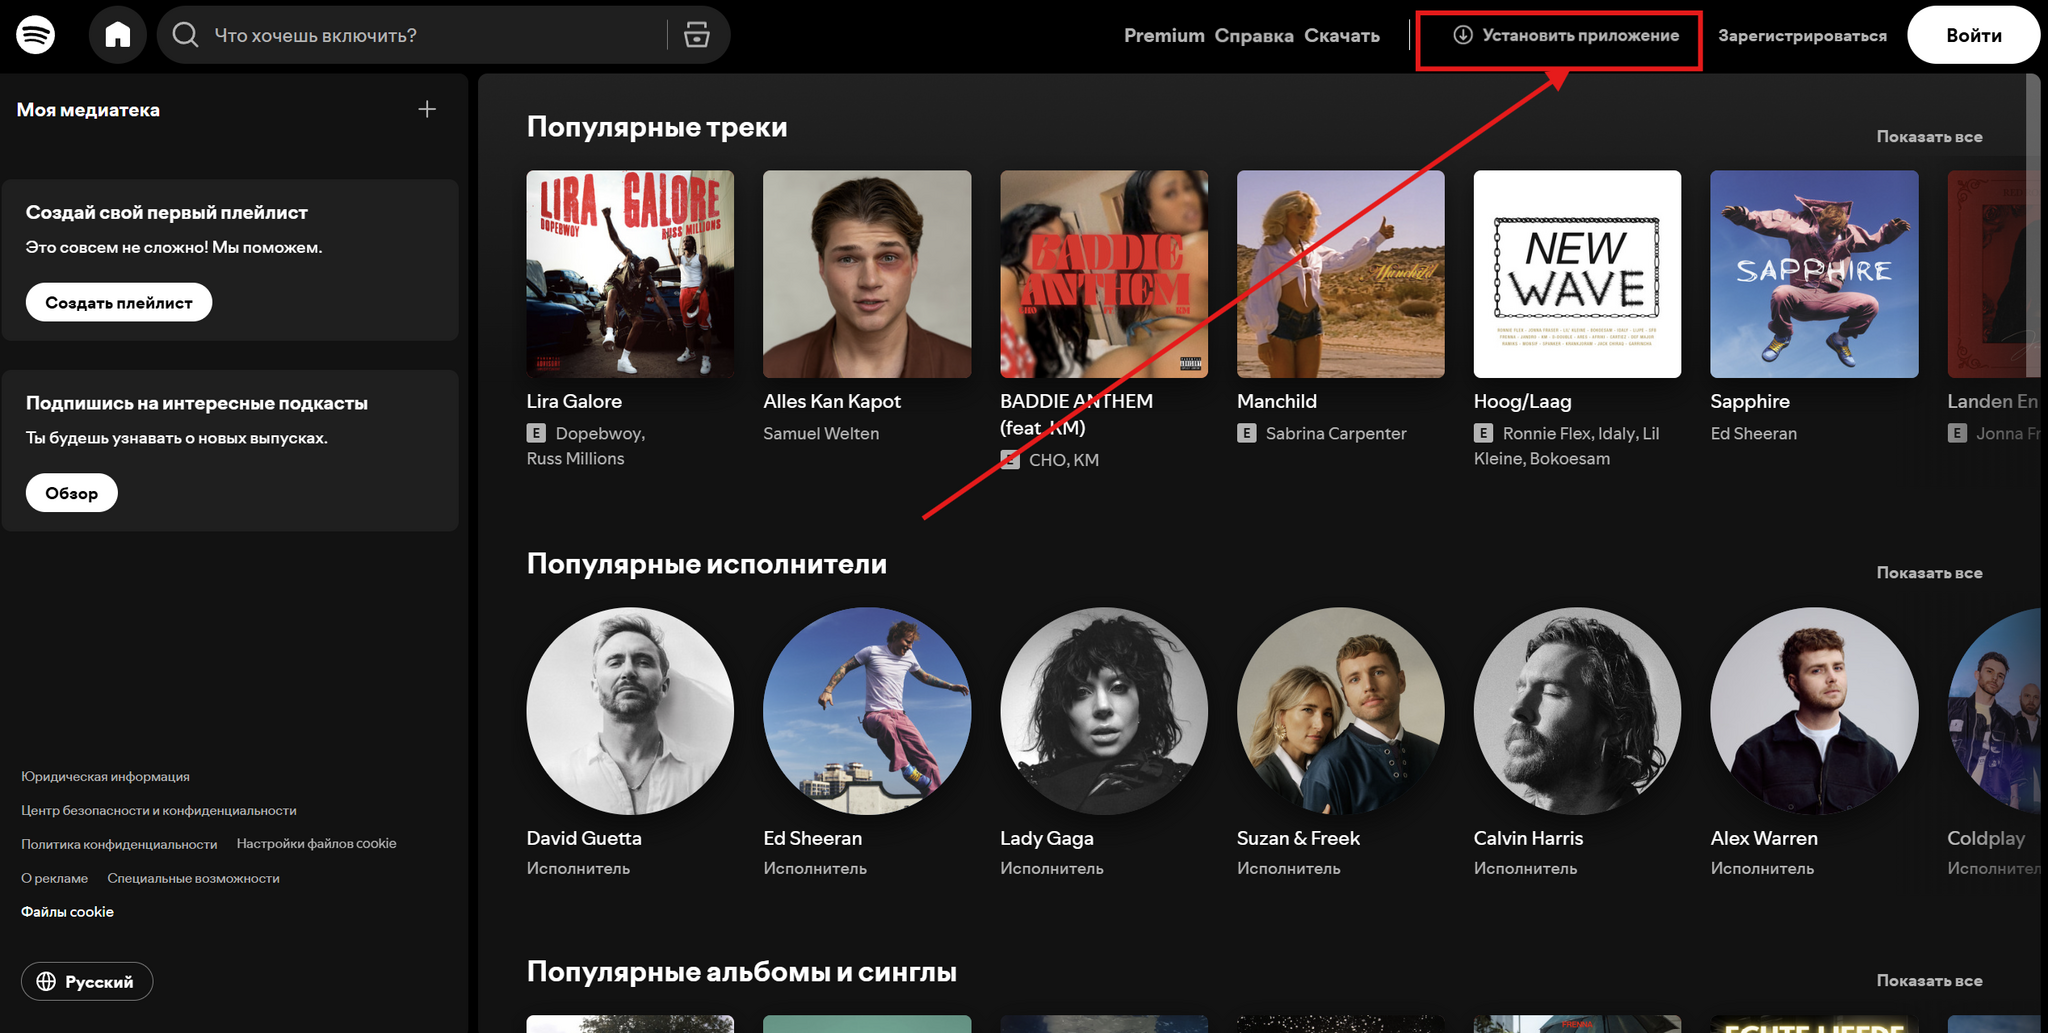Click the Обзор podcasts button
This screenshot has width=2048, height=1033.
pyautogui.click(x=71, y=493)
